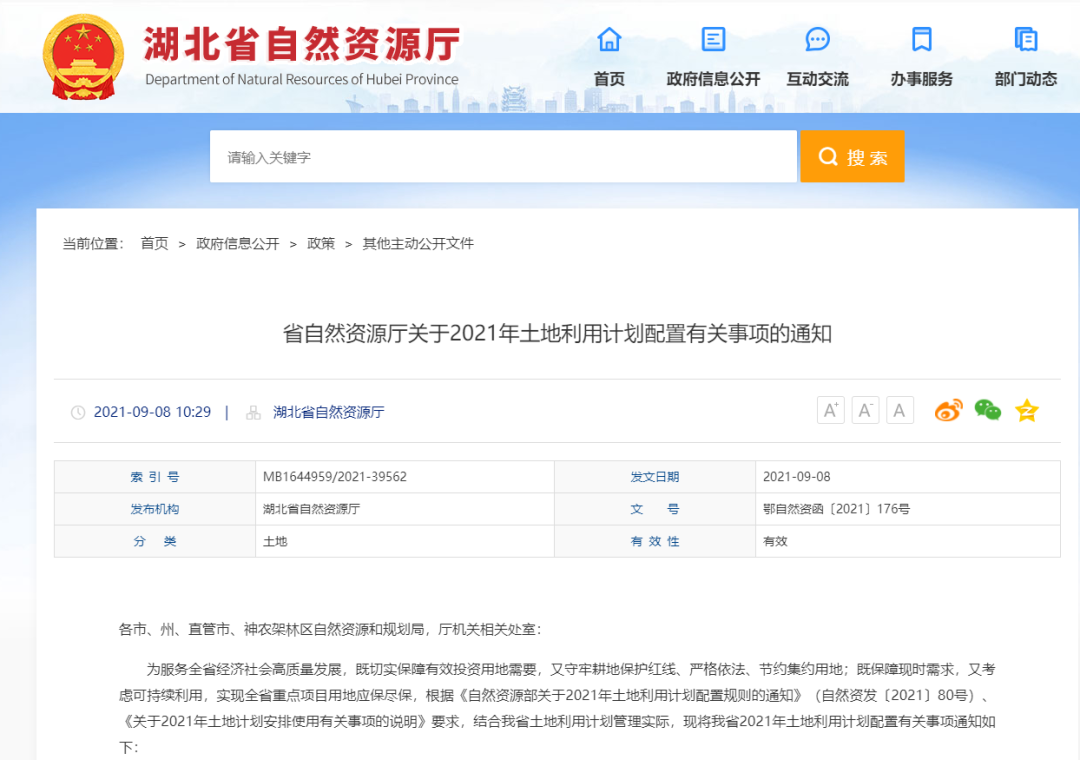Click the national emblem logo
The width and height of the screenshot is (1080, 760).
tap(82, 56)
